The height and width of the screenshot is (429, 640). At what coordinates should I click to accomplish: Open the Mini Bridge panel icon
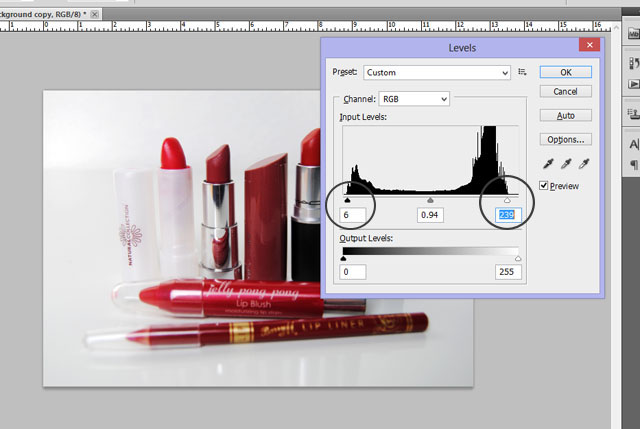click(633, 34)
